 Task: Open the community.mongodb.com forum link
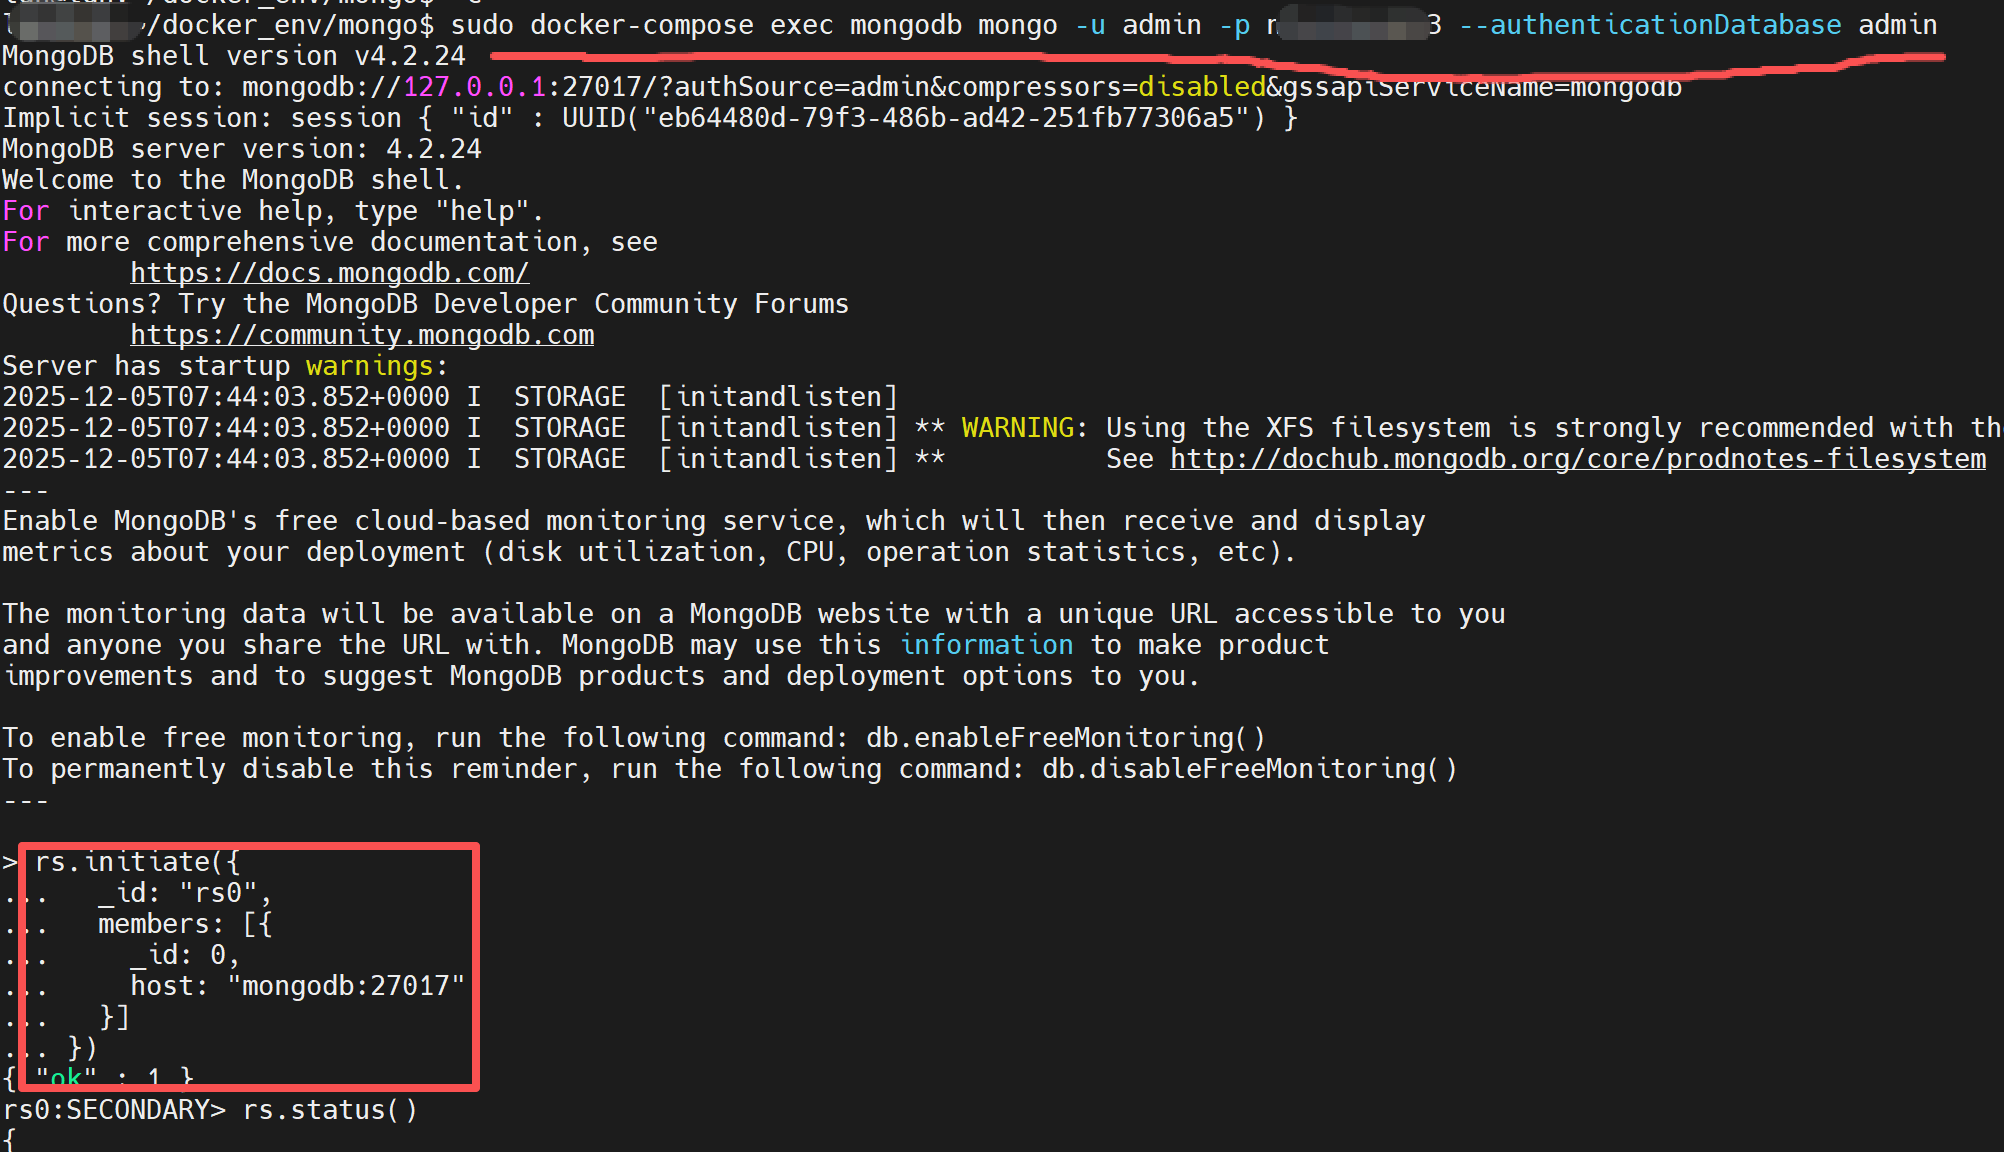[x=362, y=335]
